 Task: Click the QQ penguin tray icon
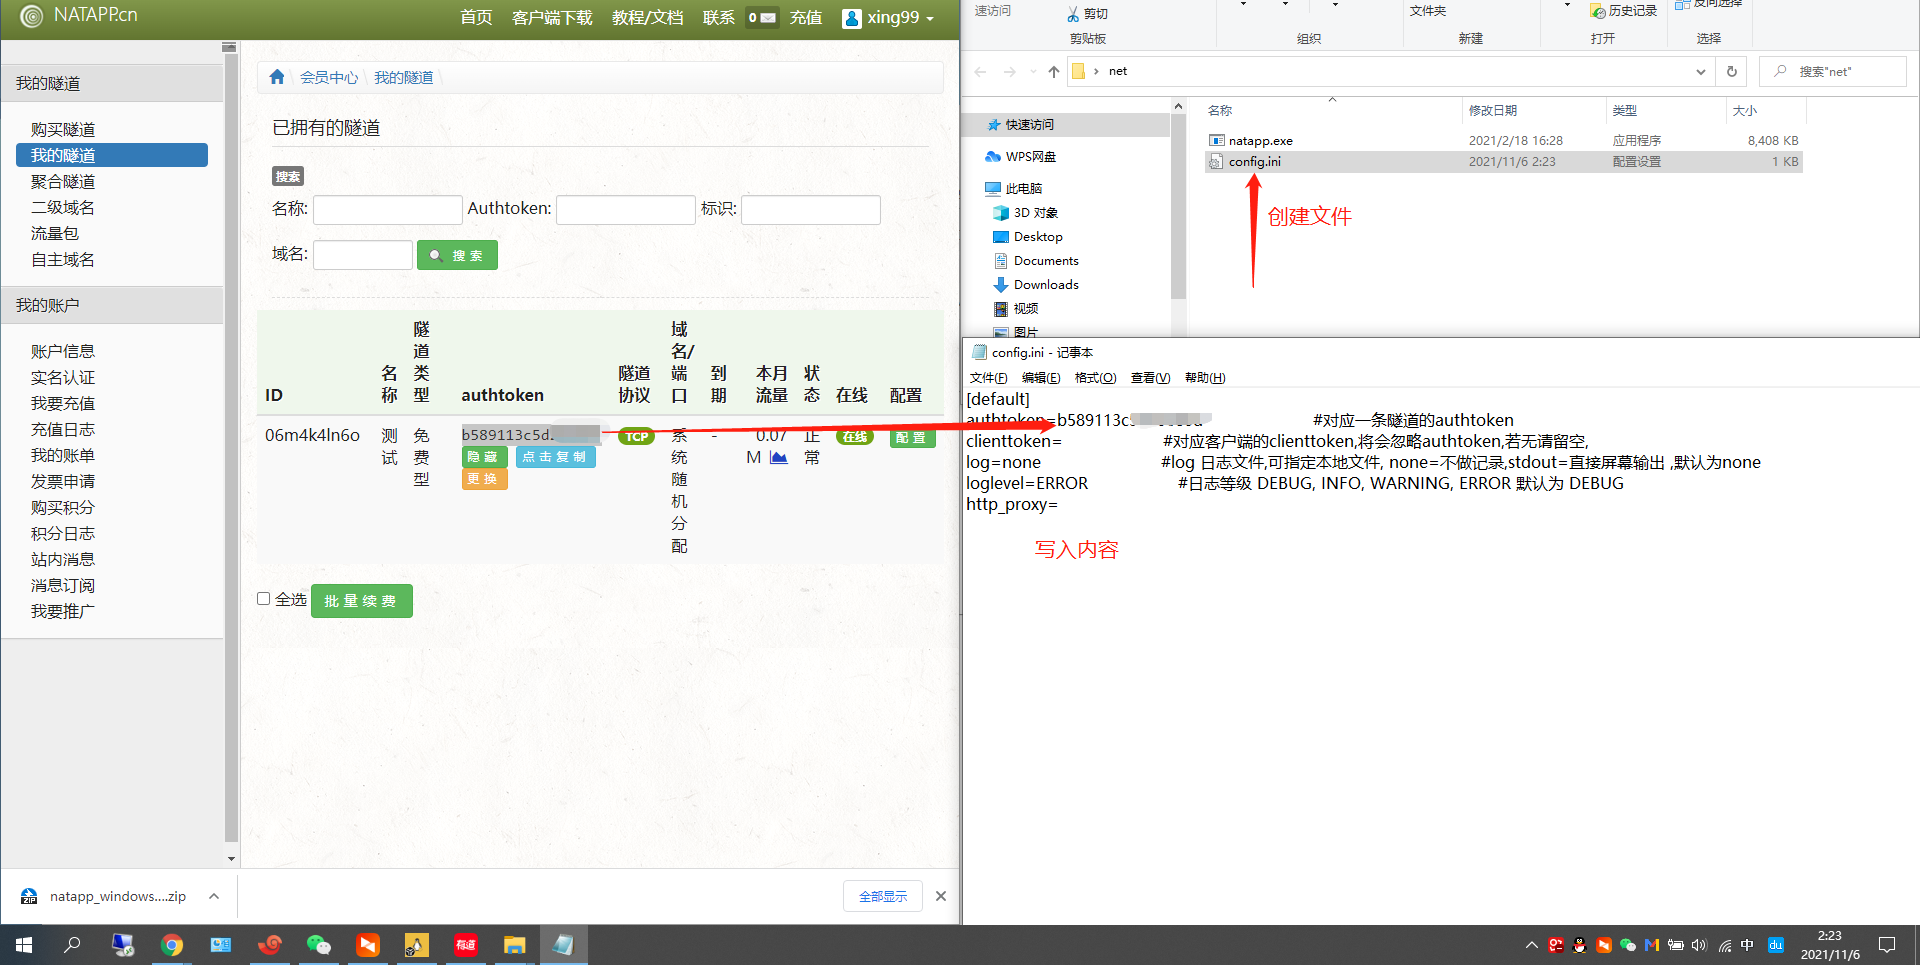tap(1579, 945)
